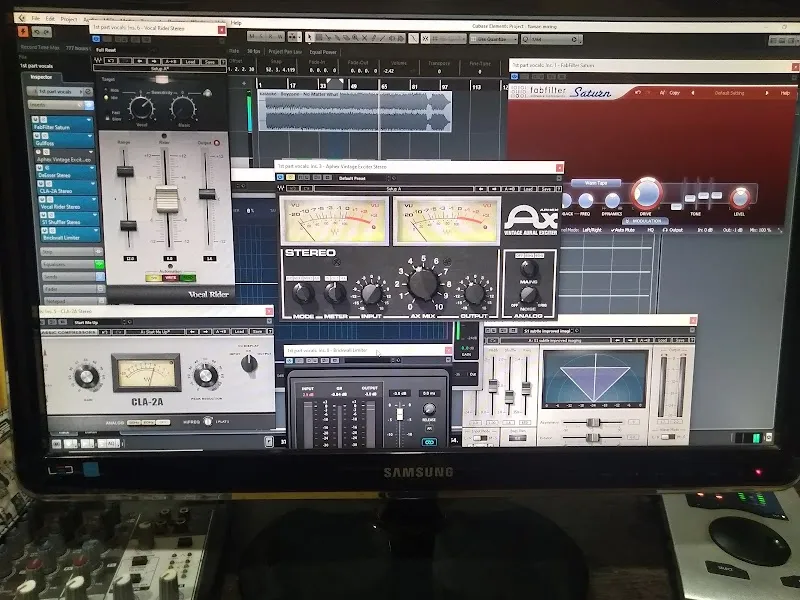Viewport: 800px width, 600px height.
Task: Open the File menu
Action: click(35, 18)
